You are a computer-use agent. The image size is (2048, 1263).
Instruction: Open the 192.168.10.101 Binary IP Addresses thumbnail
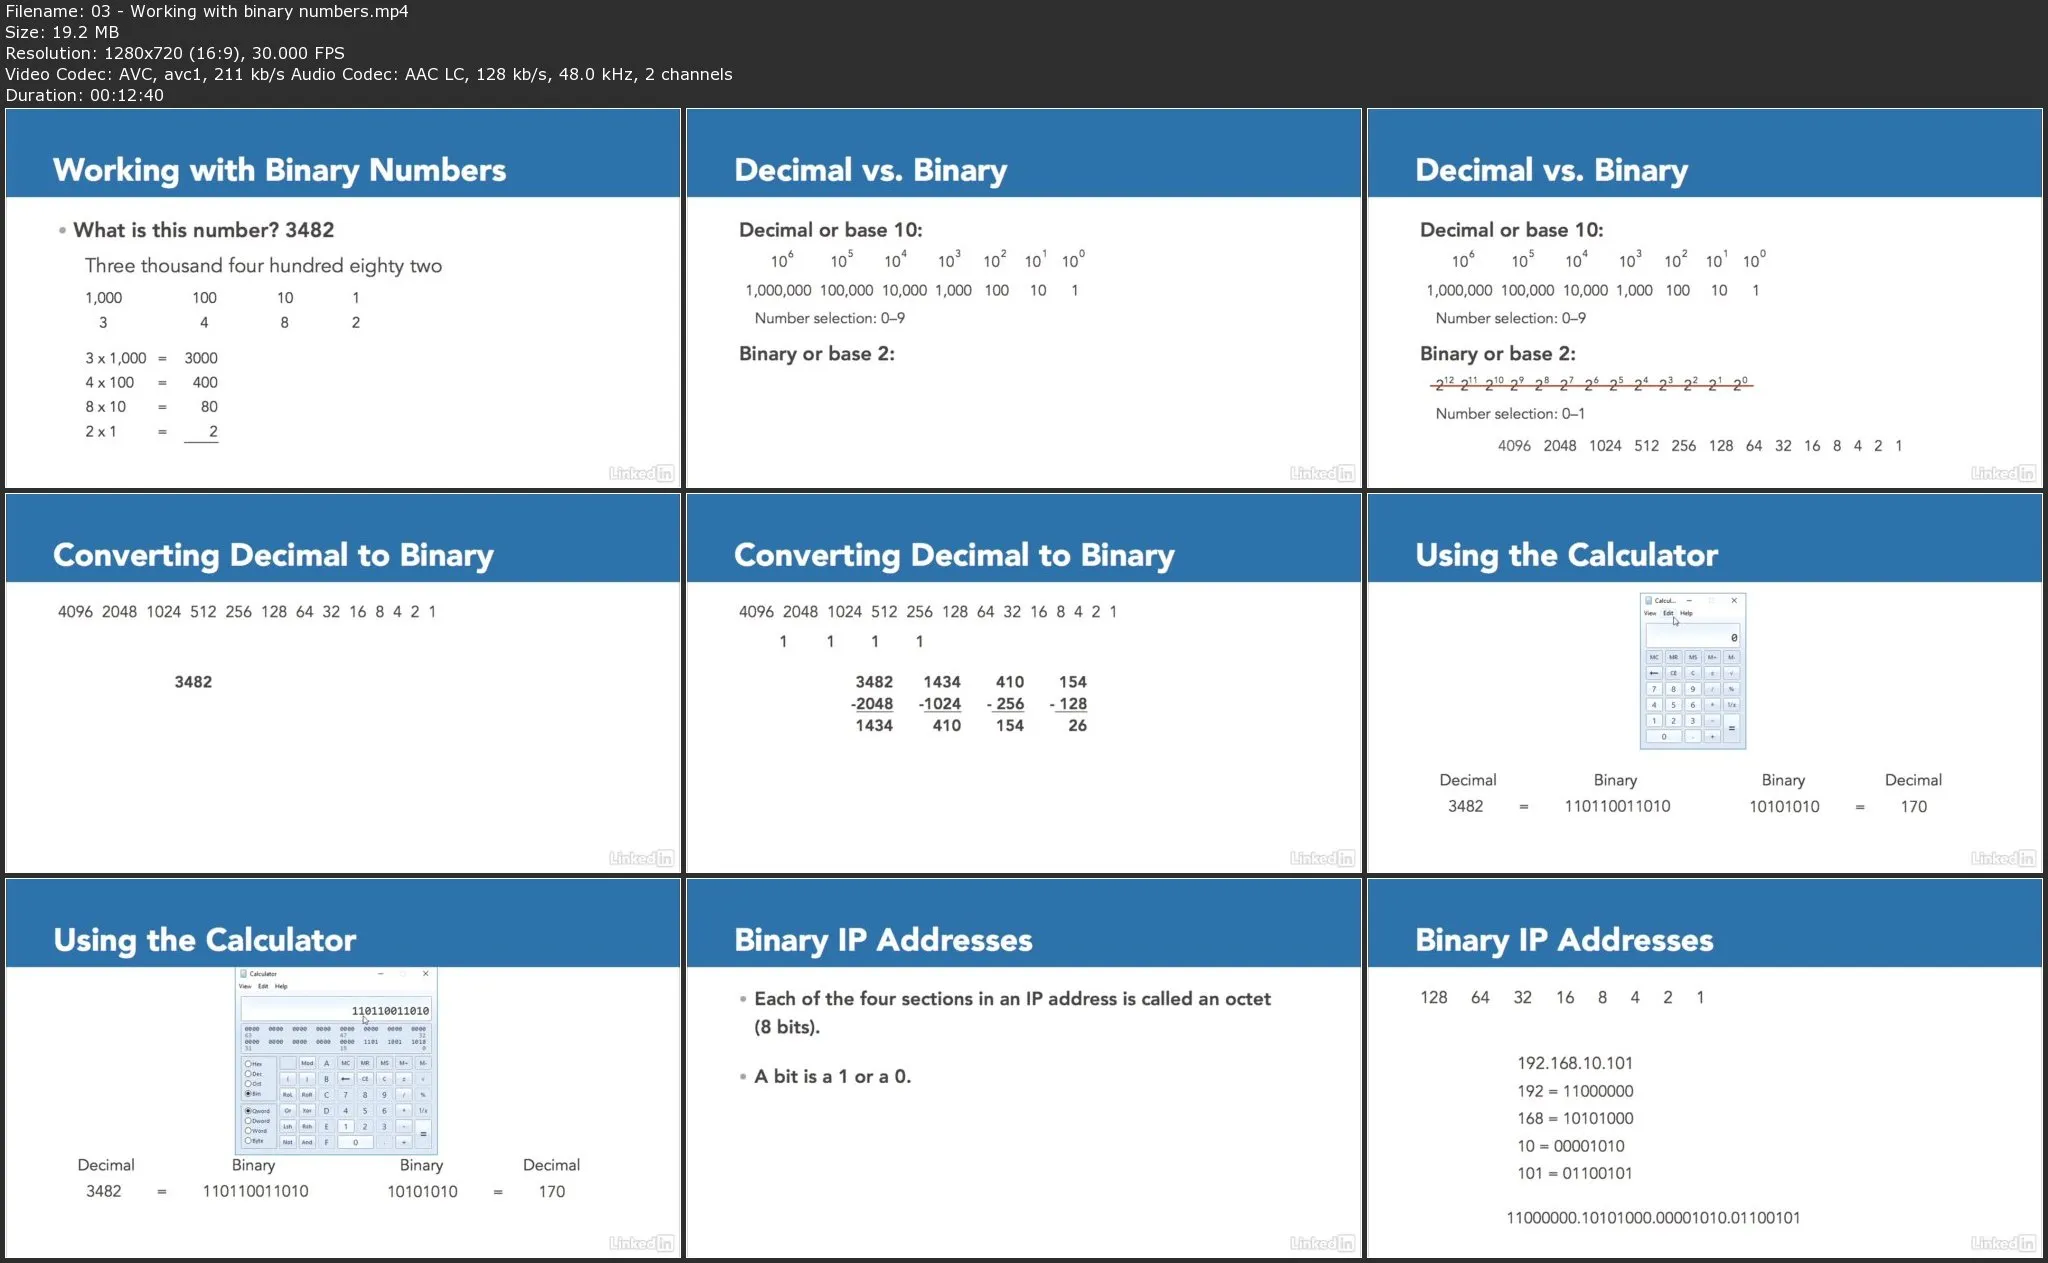point(1704,1067)
